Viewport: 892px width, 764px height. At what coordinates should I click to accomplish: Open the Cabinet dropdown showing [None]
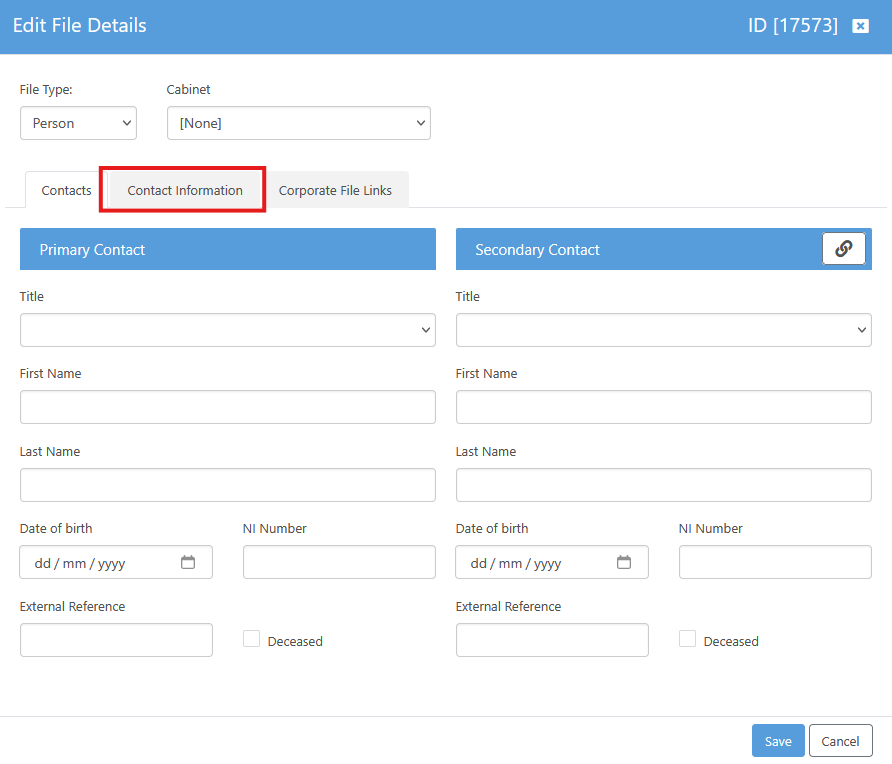tap(299, 123)
